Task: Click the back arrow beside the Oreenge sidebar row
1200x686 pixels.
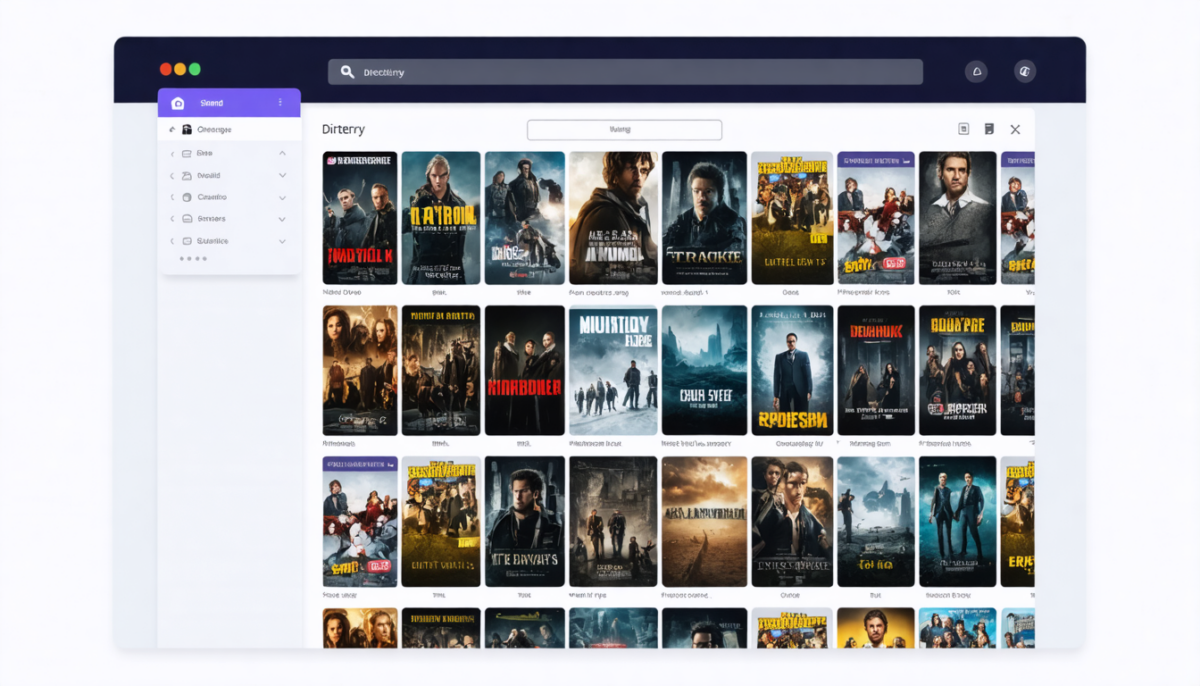Action: (172, 129)
